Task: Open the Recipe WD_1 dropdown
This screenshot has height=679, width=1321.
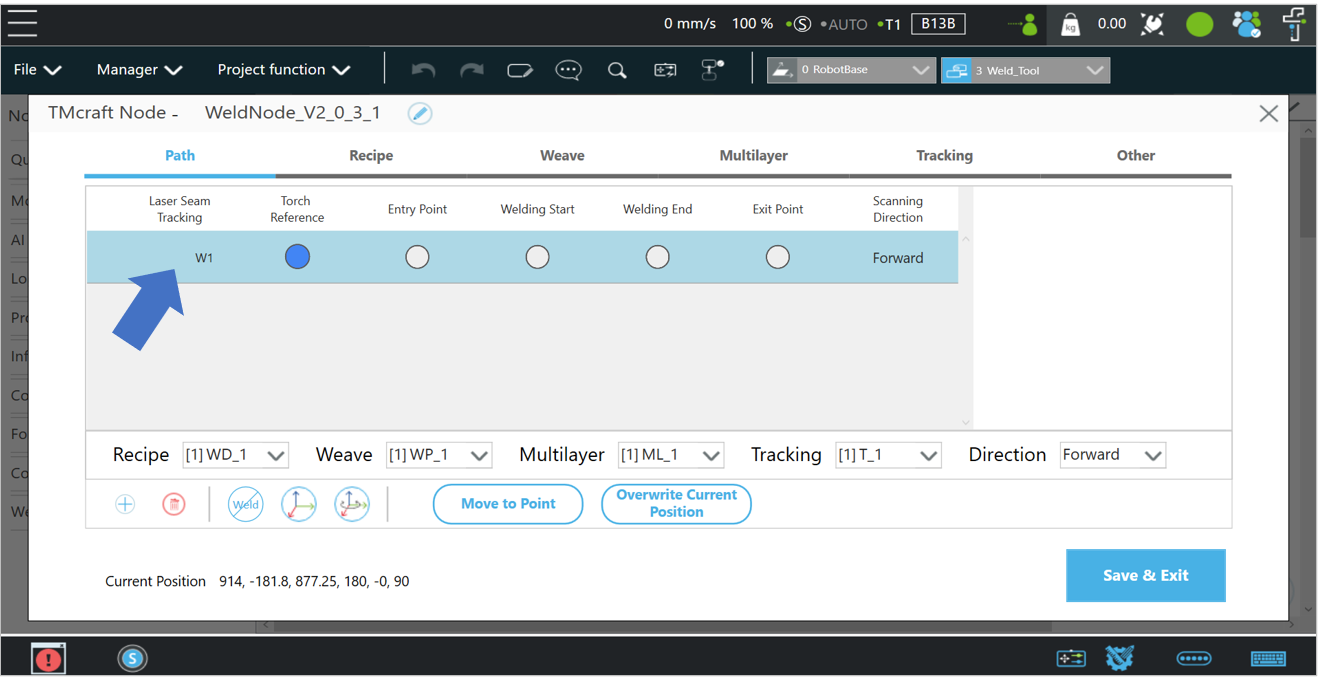Action: click(235, 455)
